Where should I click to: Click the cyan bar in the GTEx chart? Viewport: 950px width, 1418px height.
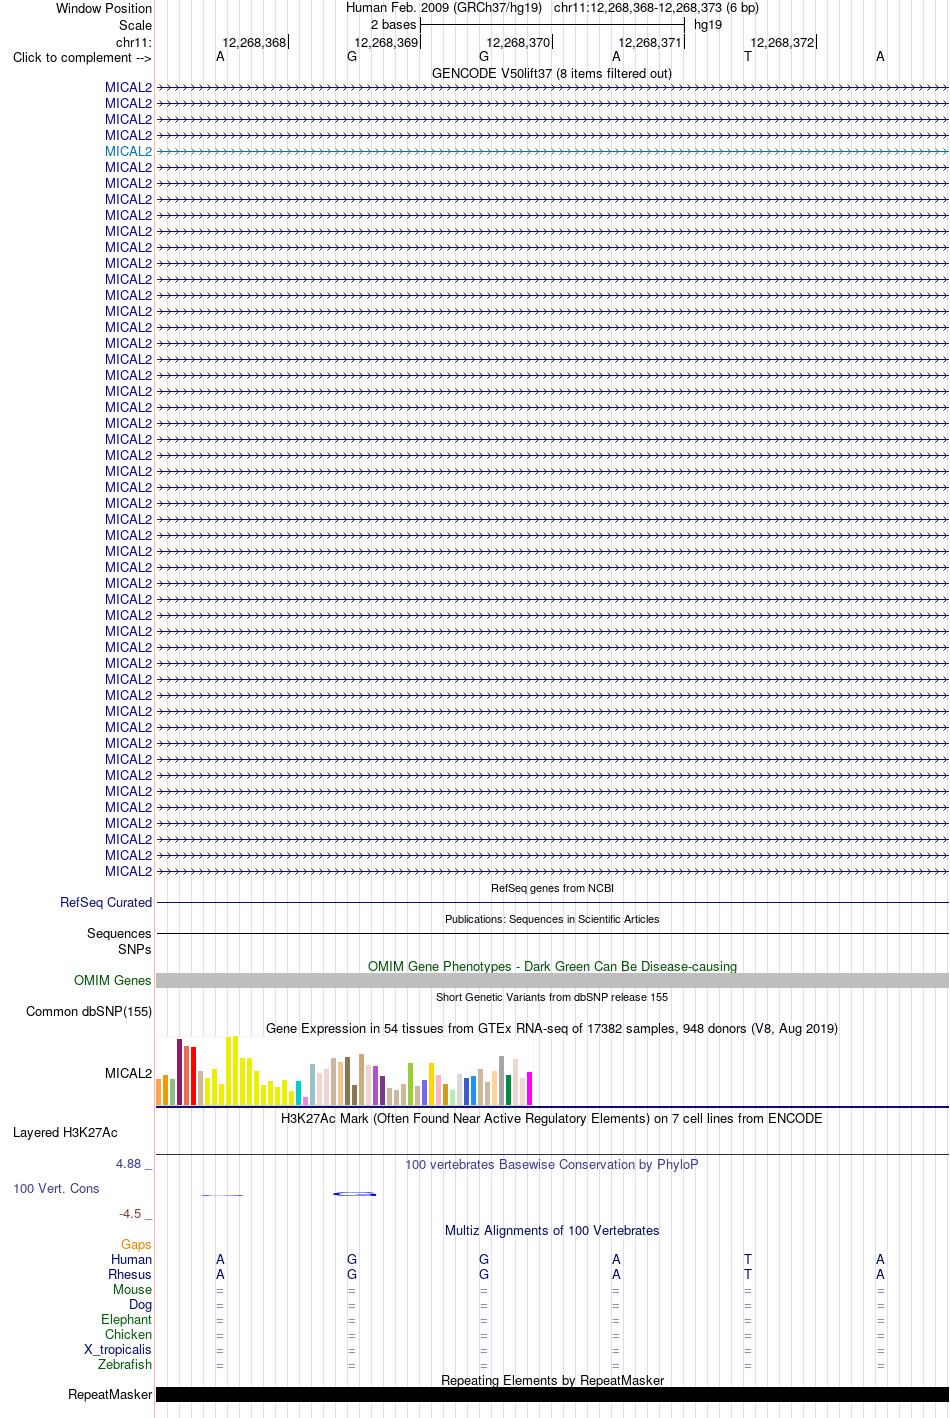point(298,1093)
